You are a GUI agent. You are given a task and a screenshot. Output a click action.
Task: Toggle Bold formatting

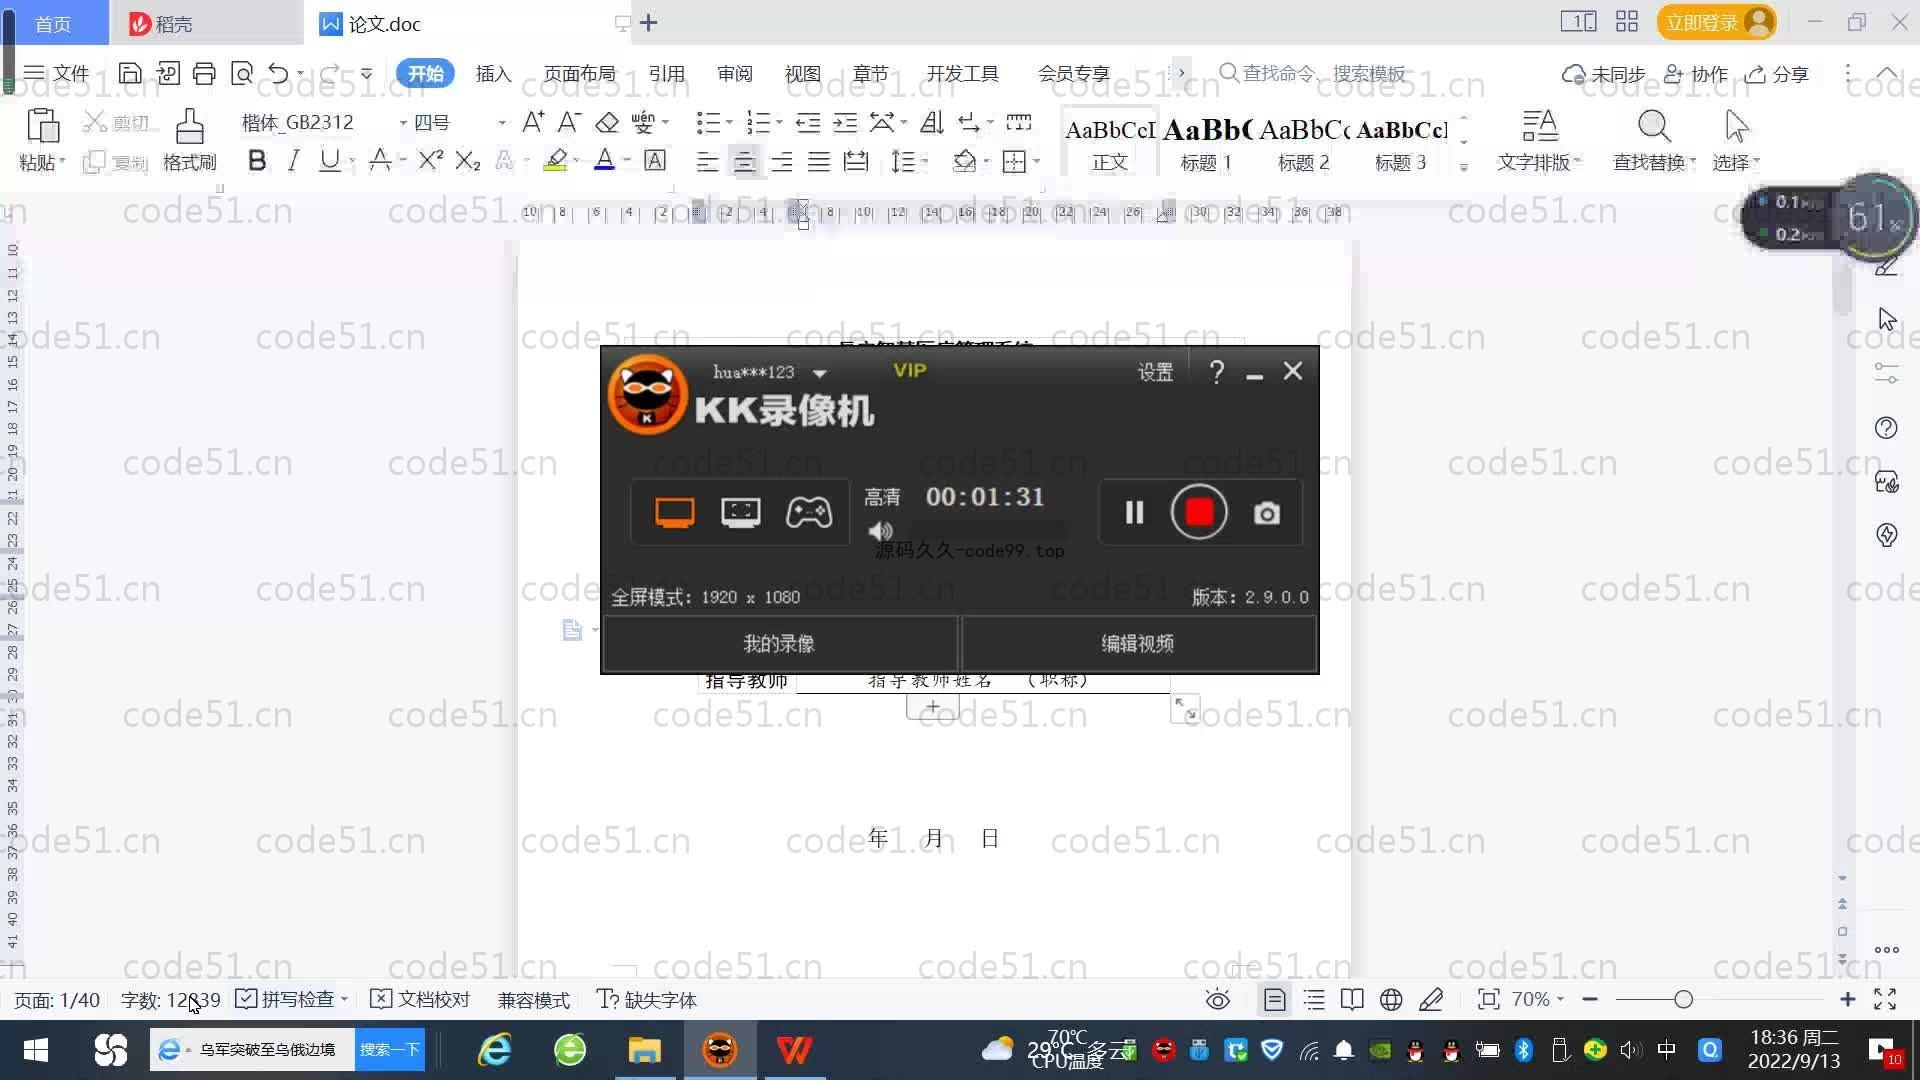point(257,160)
